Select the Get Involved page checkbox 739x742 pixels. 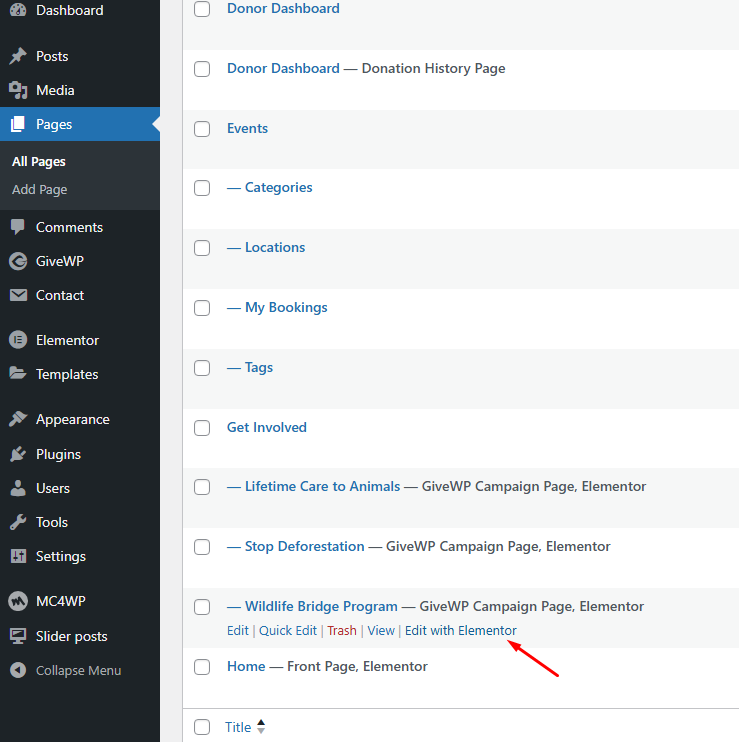pos(202,428)
